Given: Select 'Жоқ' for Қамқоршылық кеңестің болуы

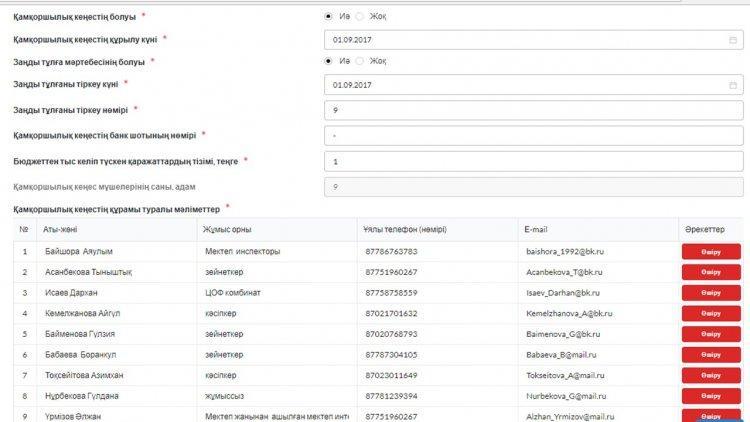Looking at the screenshot, I should tap(360, 16).
